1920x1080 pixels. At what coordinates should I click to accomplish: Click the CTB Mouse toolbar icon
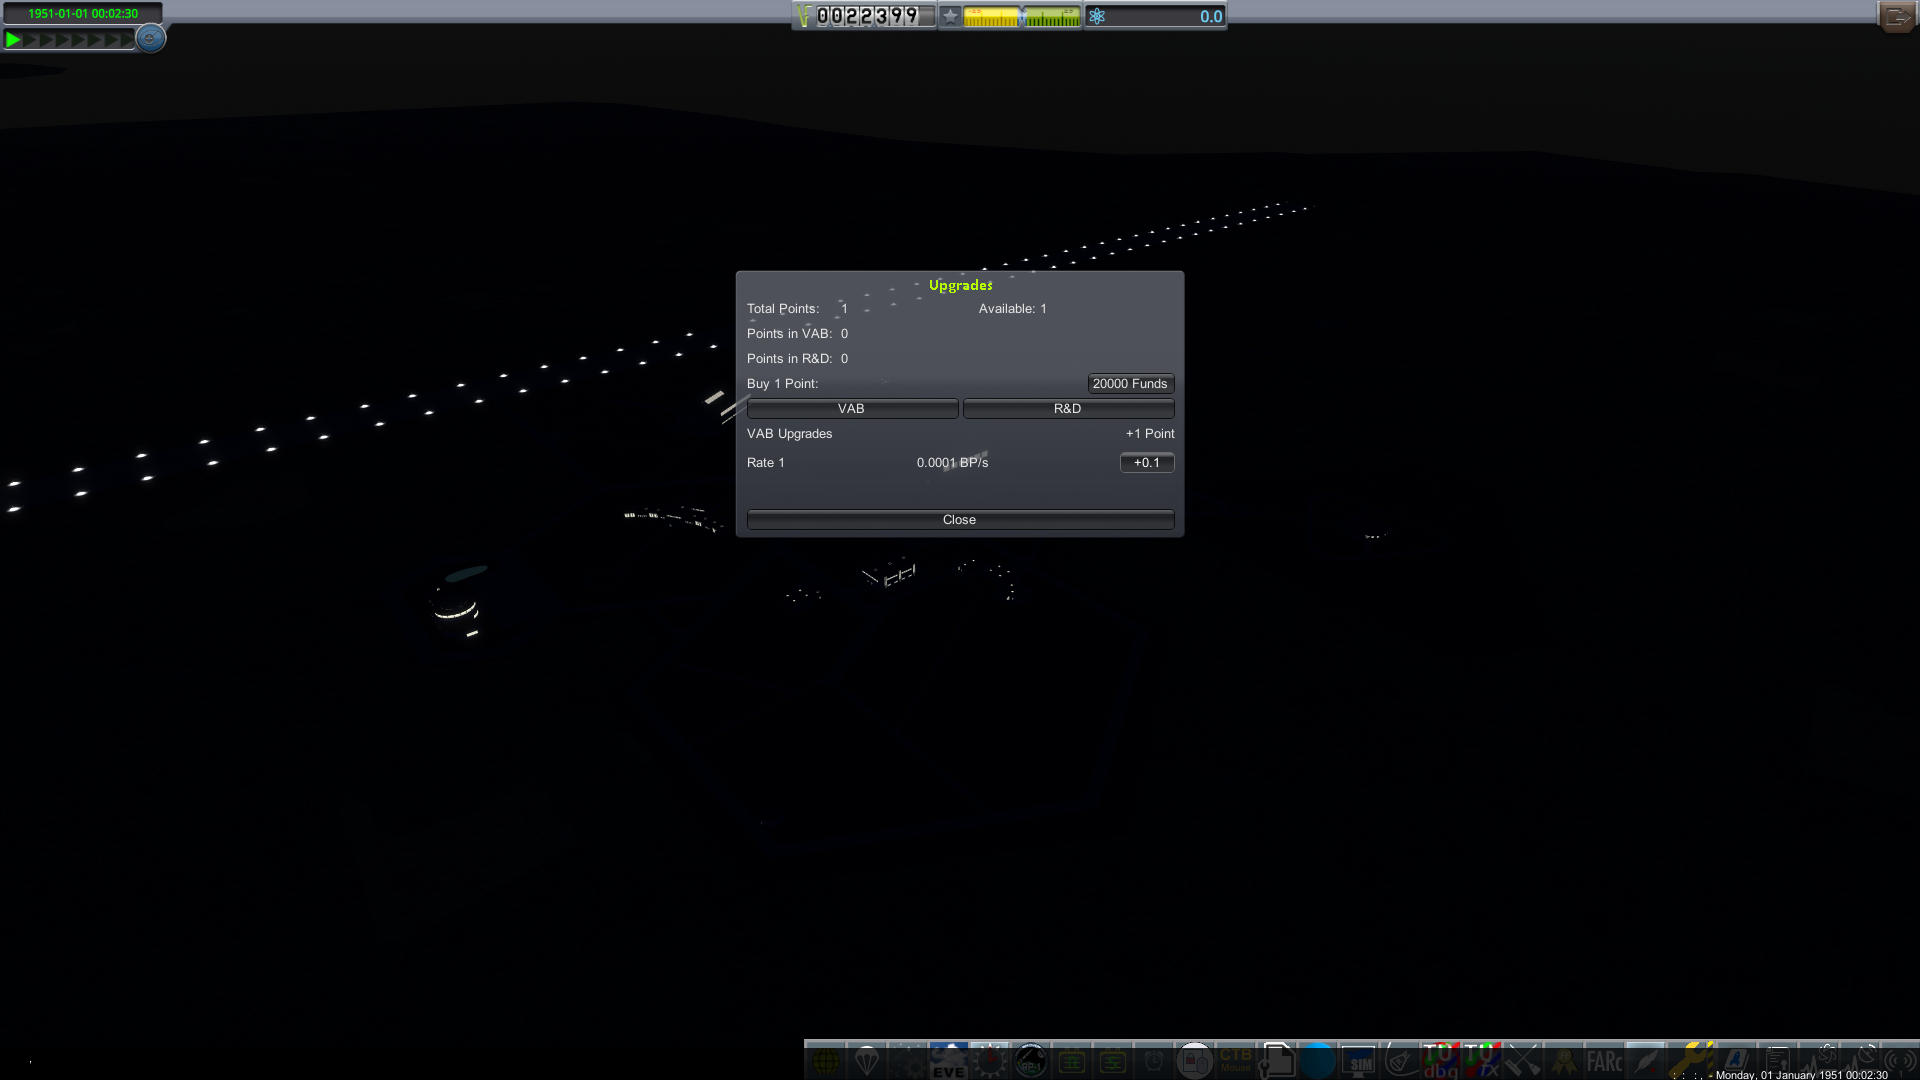tap(1236, 1060)
